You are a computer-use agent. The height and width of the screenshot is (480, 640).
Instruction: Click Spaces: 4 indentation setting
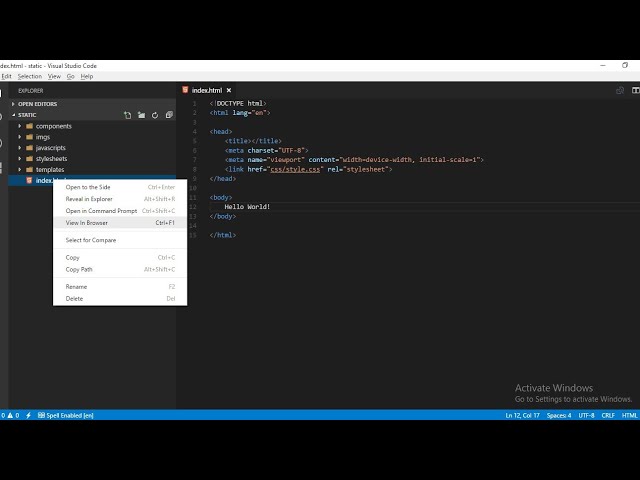[x=559, y=416]
